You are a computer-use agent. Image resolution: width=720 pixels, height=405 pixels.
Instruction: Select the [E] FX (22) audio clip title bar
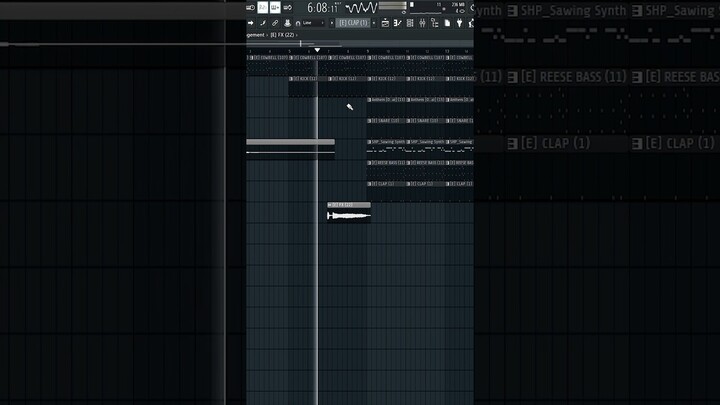point(349,205)
